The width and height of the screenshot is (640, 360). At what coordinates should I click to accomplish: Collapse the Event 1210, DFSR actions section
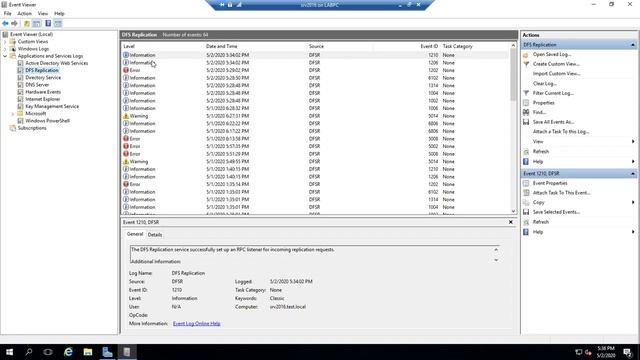click(633, 173)
